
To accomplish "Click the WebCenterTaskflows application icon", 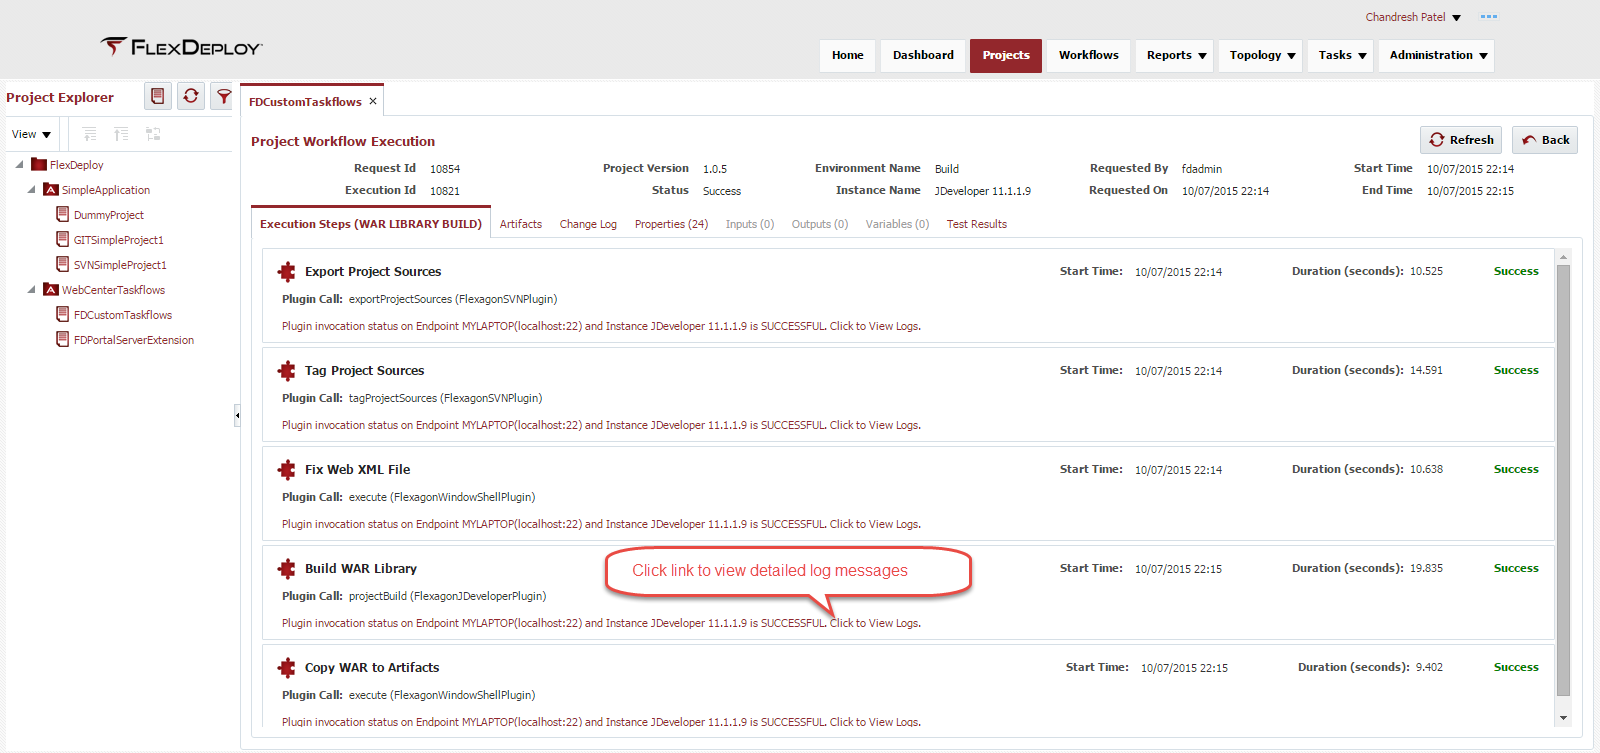I will point(51,289).
